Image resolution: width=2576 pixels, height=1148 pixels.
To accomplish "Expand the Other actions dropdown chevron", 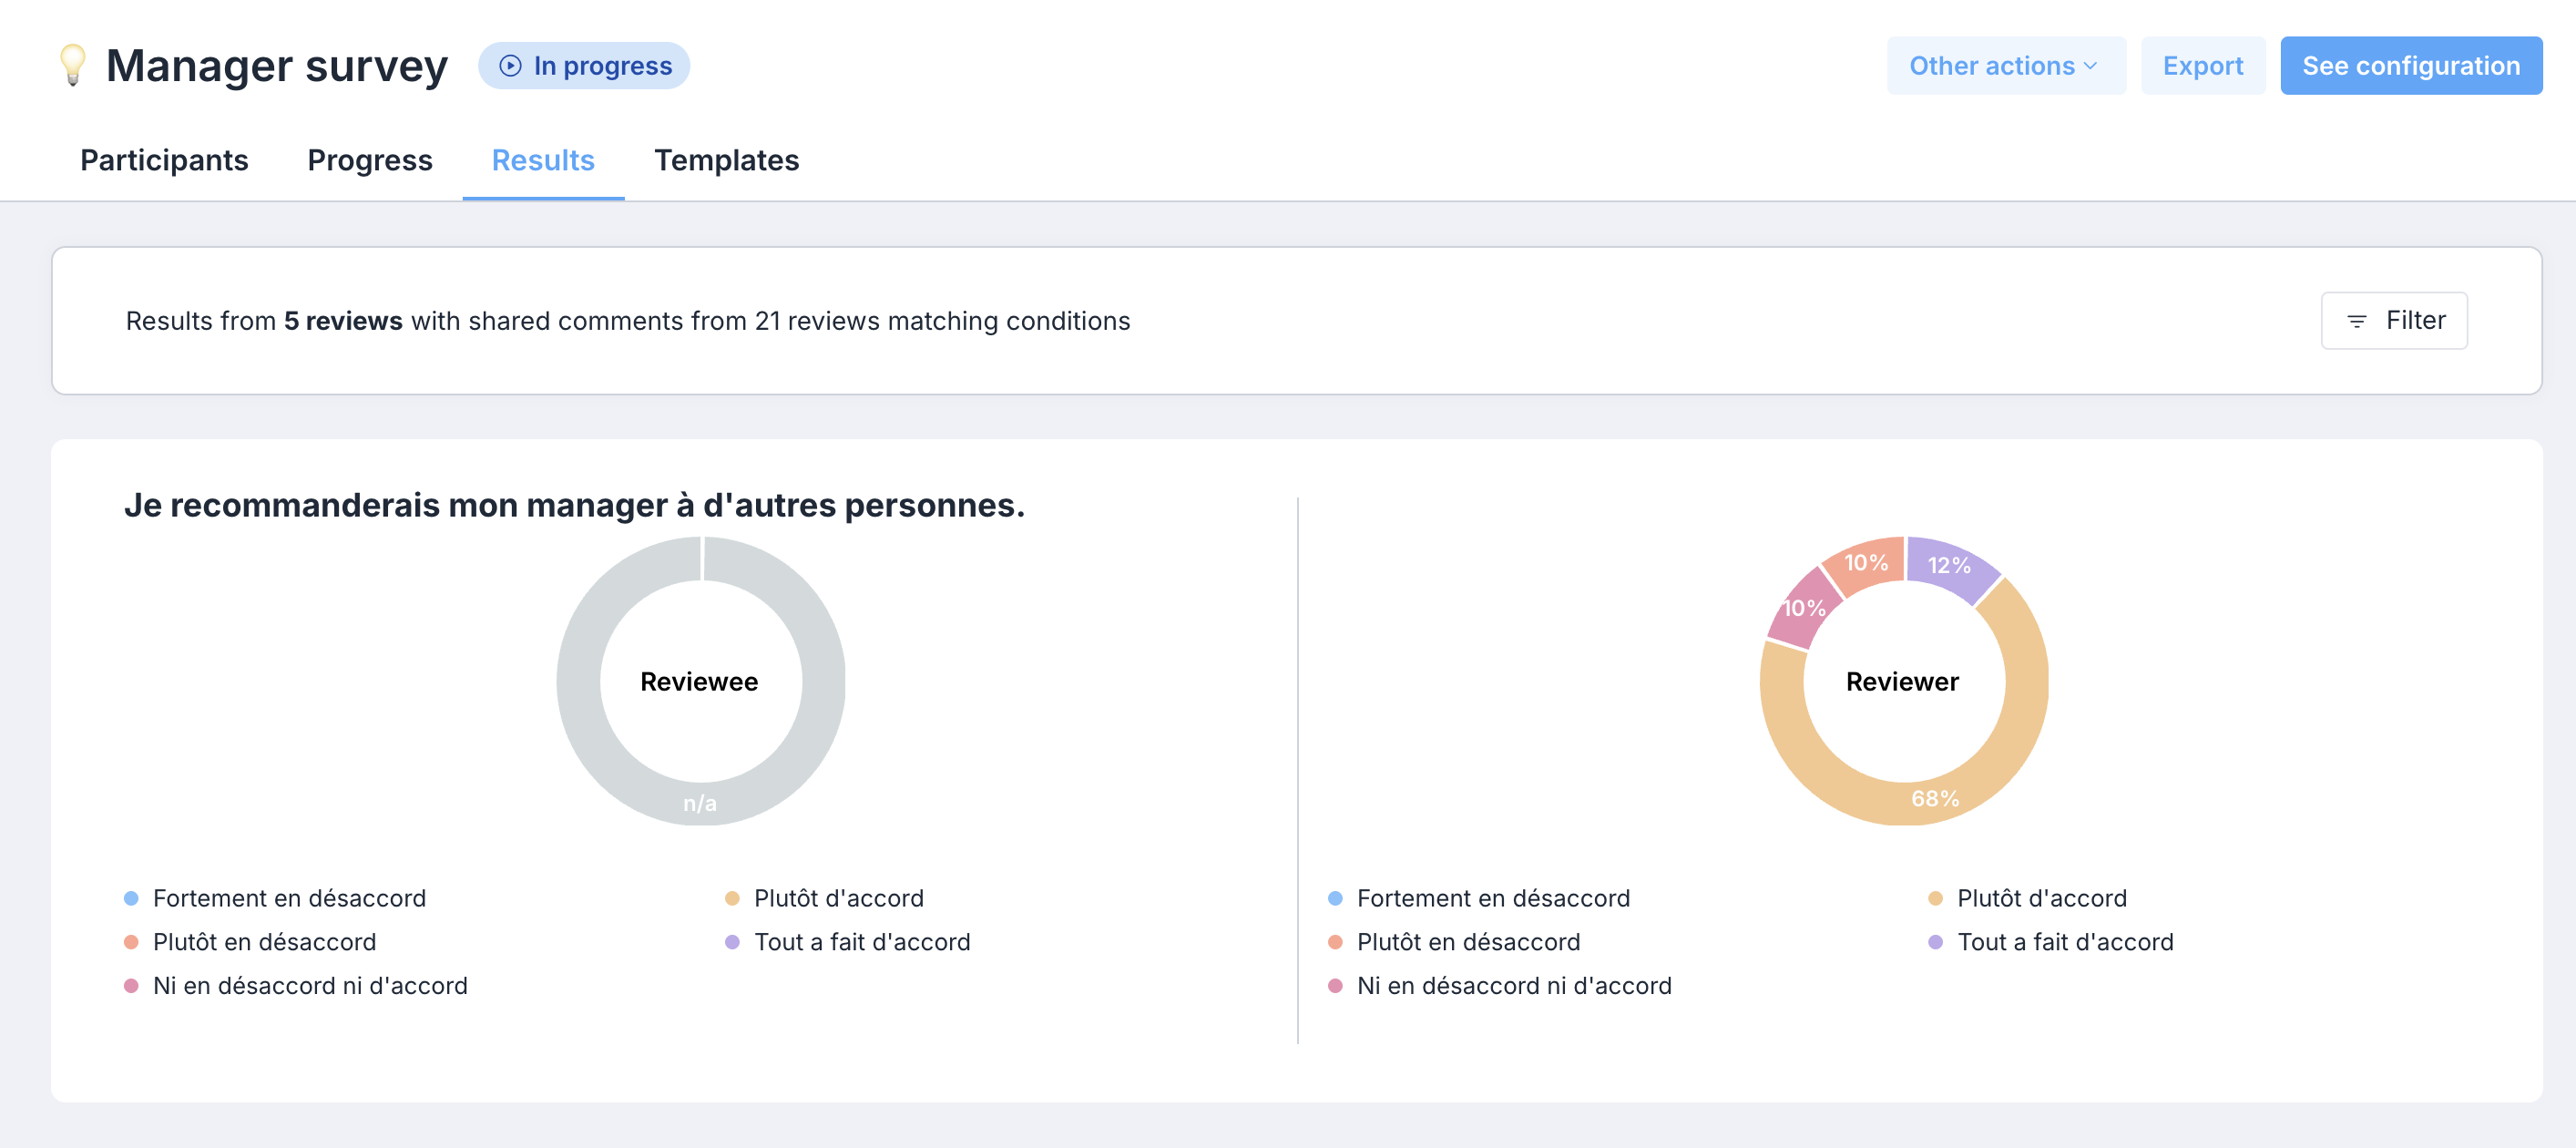I will (x=2090, y=66).
